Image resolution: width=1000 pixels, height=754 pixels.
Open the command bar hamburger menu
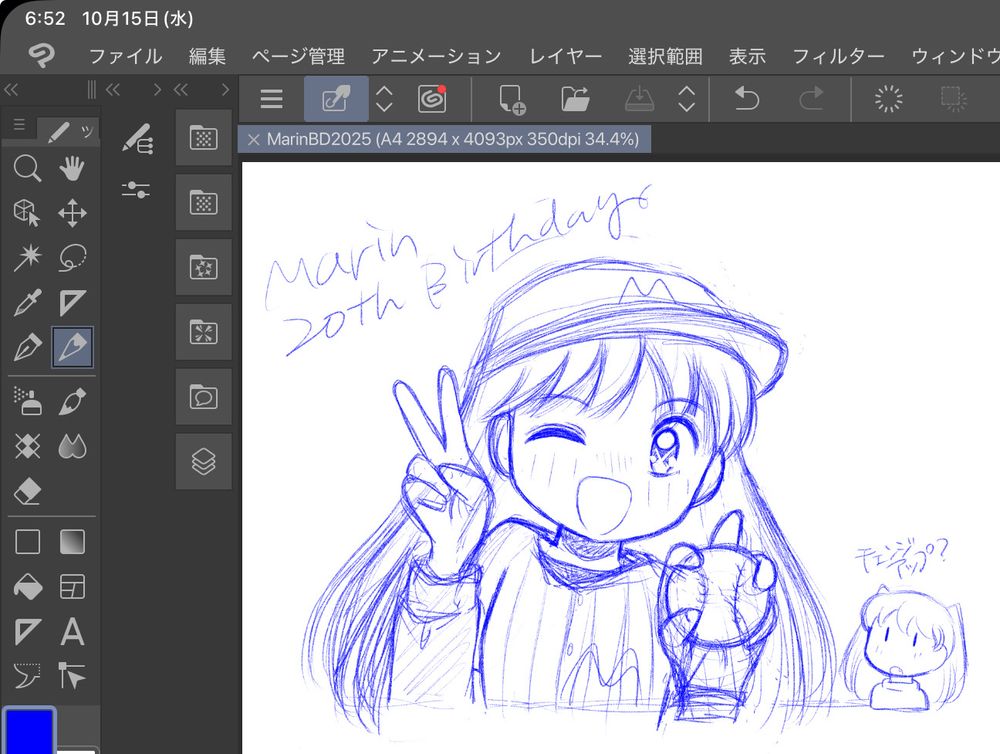(x=272, y=99)
